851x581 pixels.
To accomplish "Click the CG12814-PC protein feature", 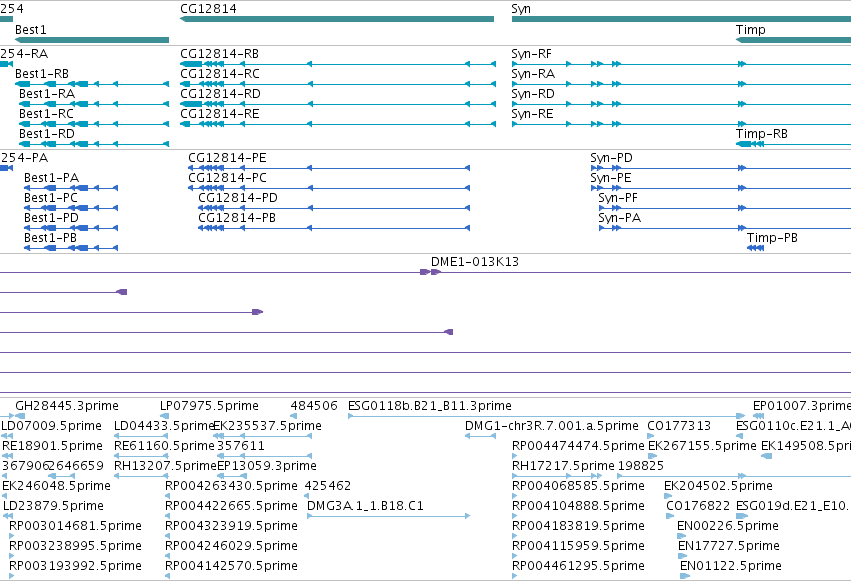I will coord(329,188).
